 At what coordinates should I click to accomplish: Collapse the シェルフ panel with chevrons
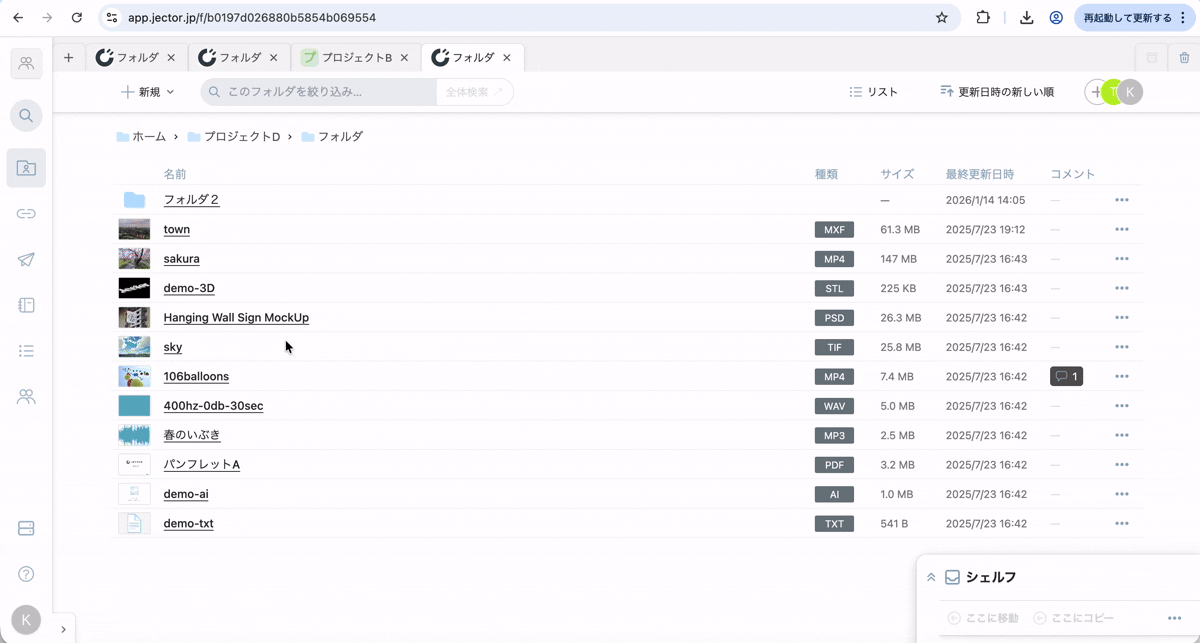click(x=931, y=577)
